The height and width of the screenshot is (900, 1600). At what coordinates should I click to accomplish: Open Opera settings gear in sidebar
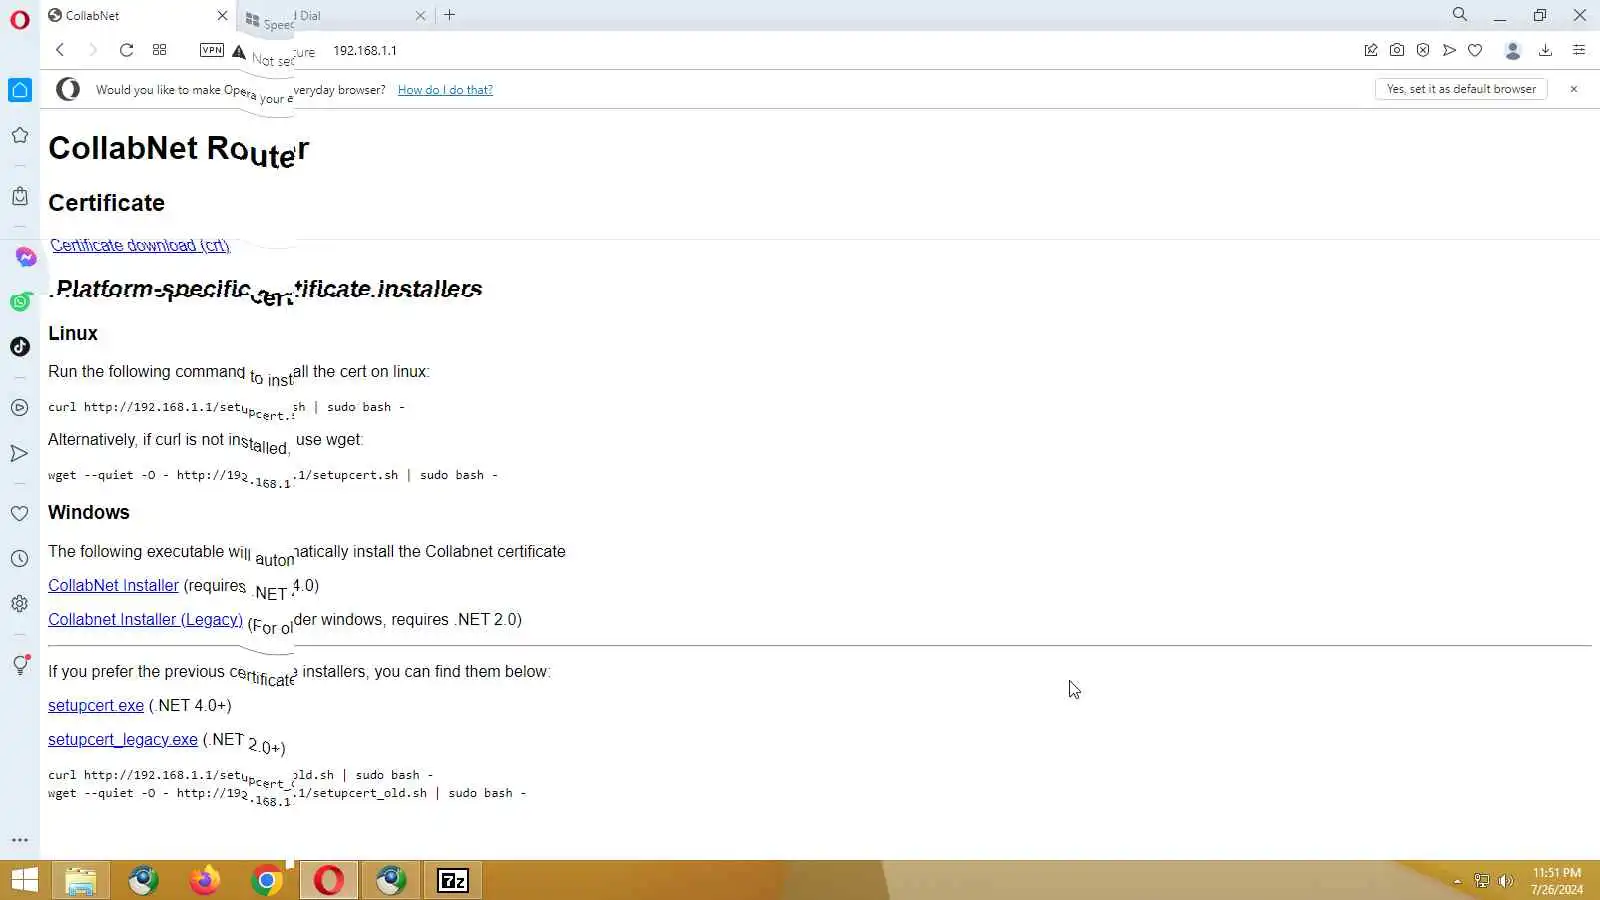click(20, 604)
